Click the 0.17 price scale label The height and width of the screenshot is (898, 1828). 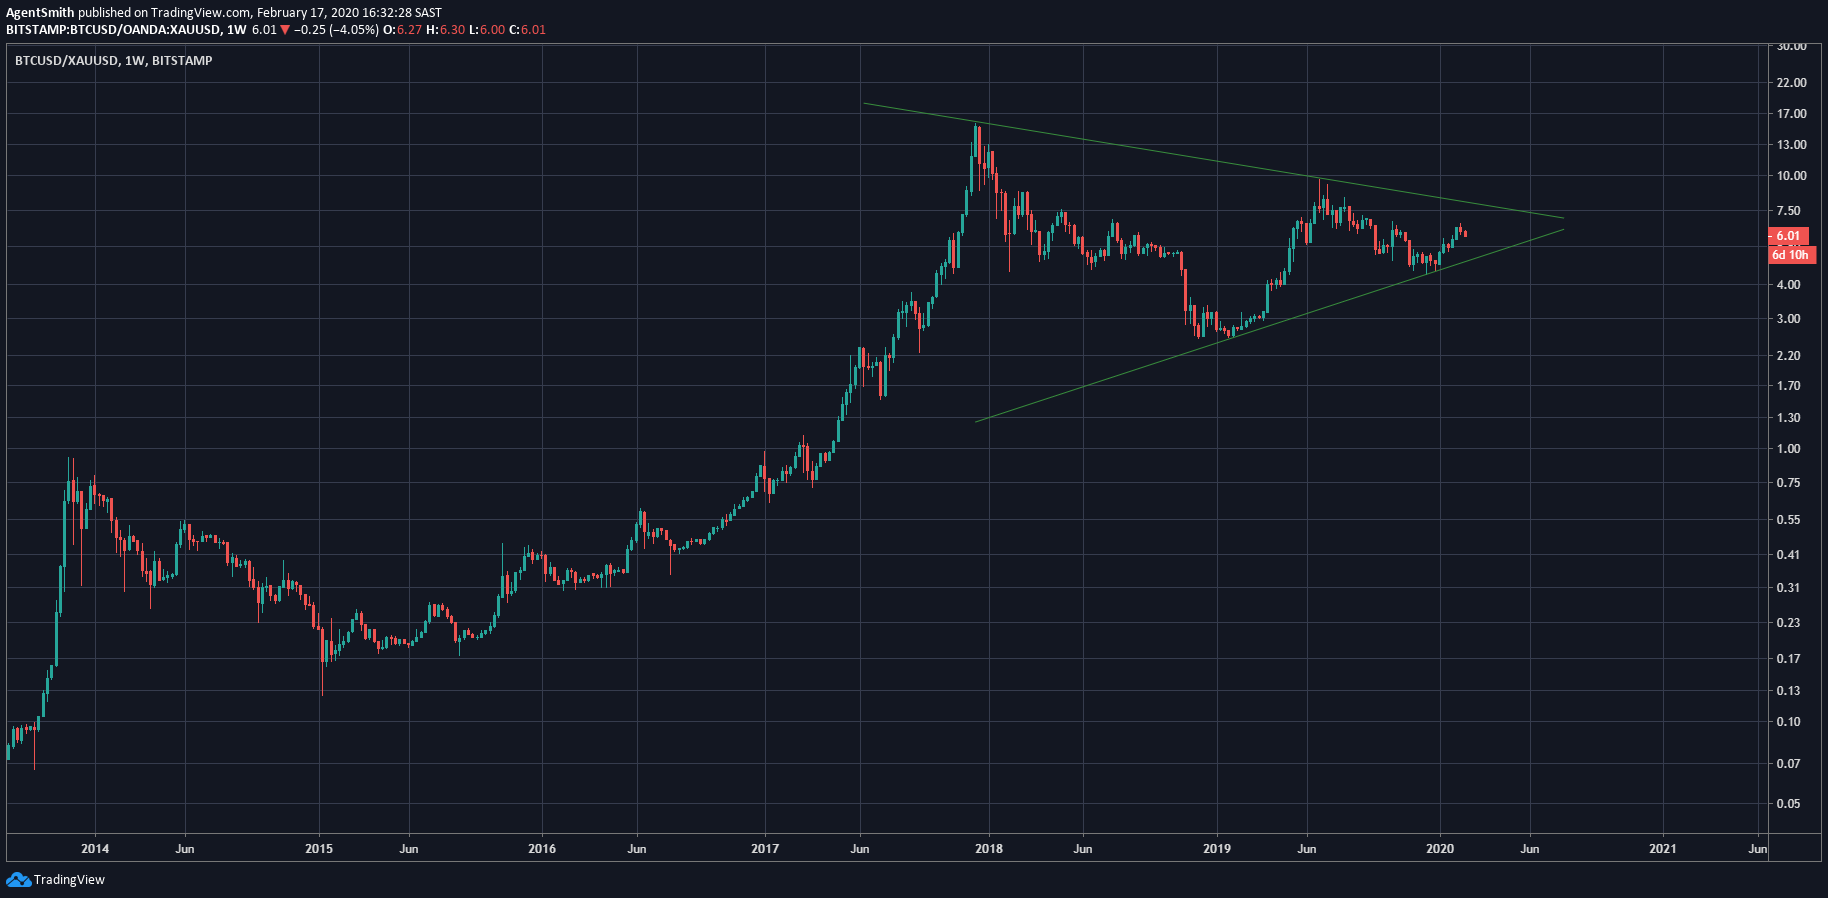coord(1789,659)
